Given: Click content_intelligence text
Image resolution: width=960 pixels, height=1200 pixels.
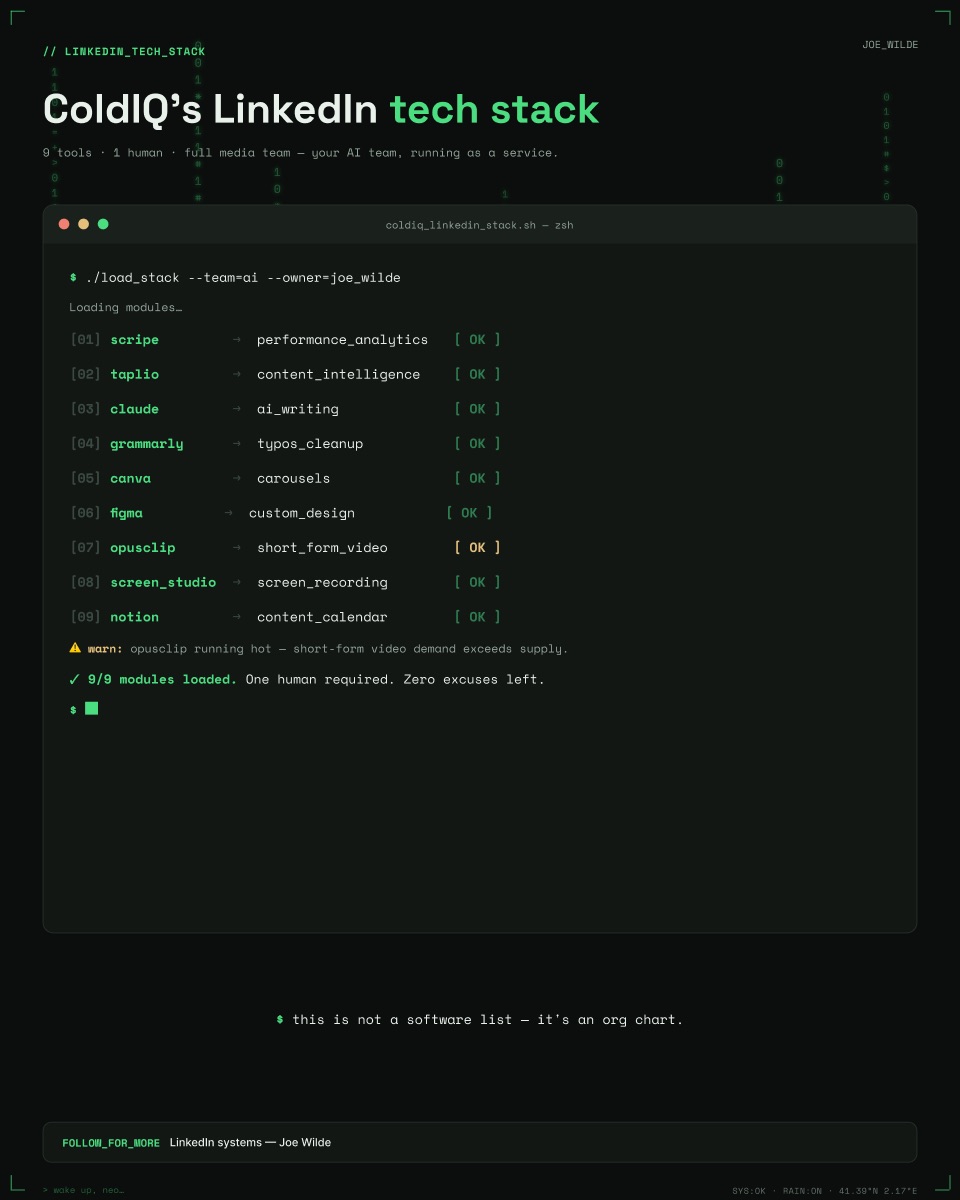Looking at the screenshot, I should point(338,374).
